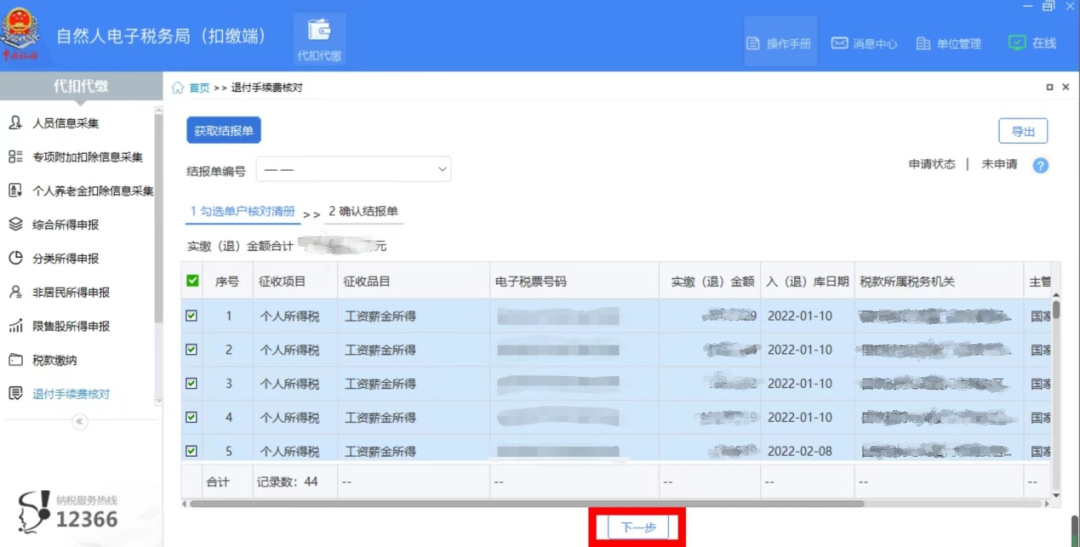Toggle the select-all checkbox in table header
This screenshot has height=547, width=1080.
click(192, 281)
